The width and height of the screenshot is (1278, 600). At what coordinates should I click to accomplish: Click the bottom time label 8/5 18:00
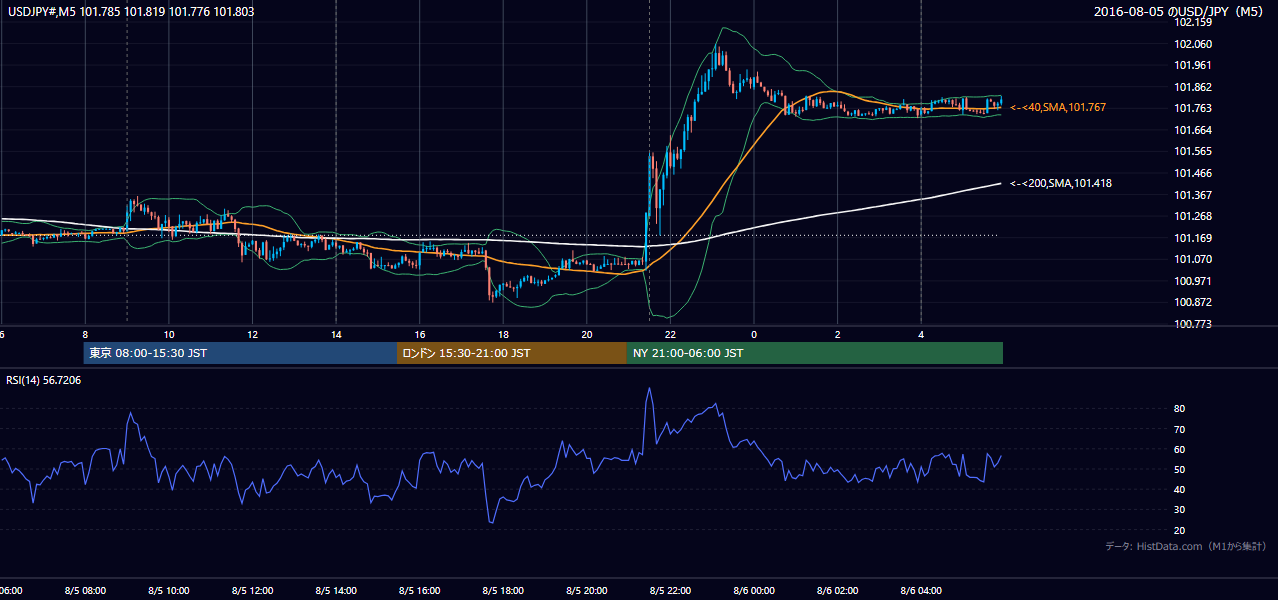[503, 591]
